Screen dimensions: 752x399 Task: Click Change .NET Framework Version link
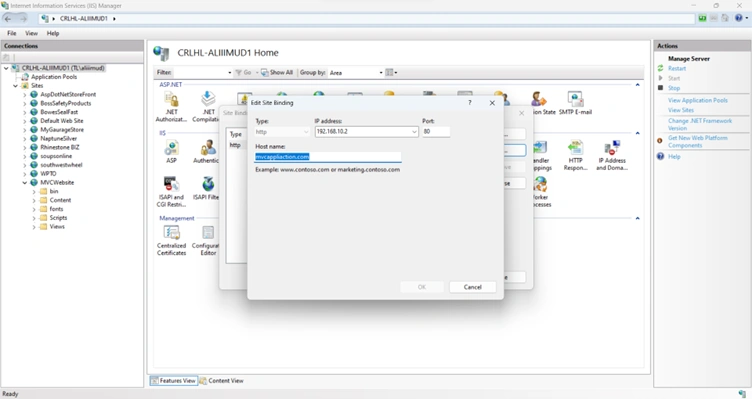point(700,124)
